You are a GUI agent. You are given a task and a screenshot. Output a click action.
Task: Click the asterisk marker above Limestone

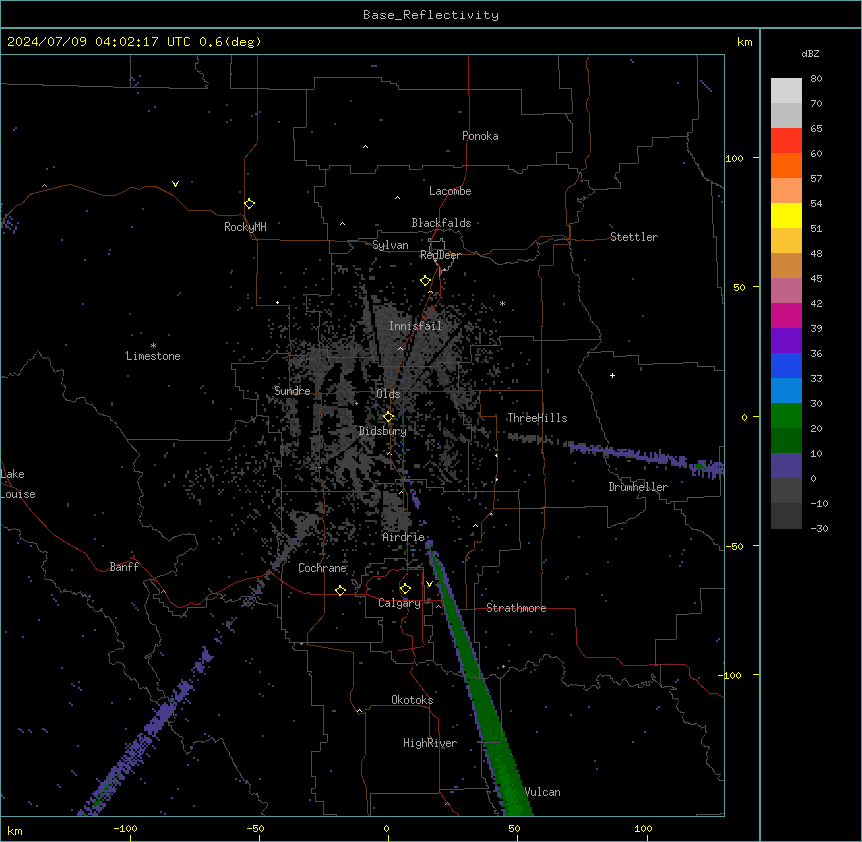[x=153, y=346]
